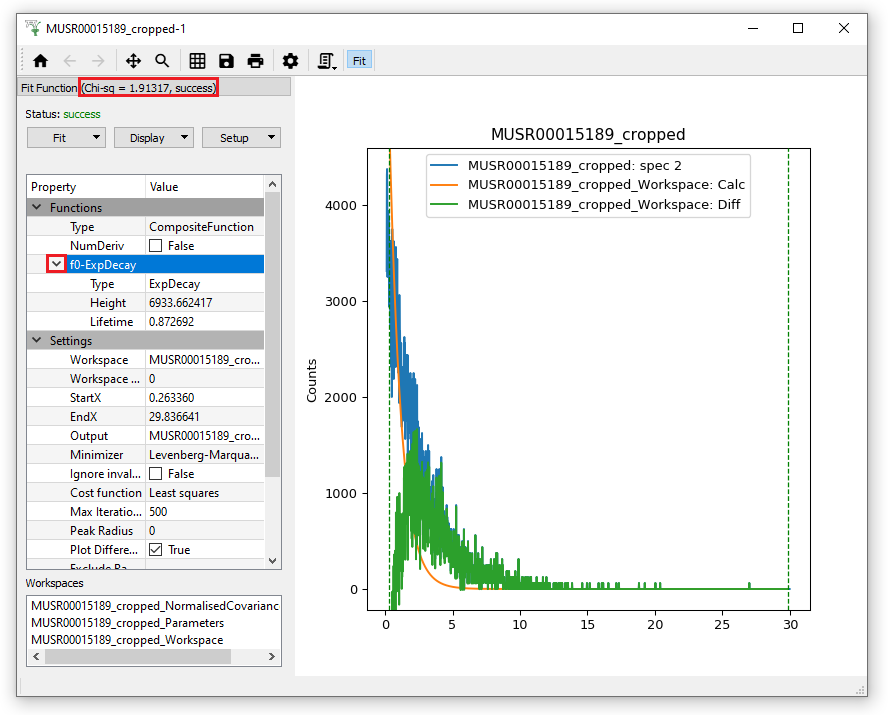The image size is (888, 715).
Task: Toggle grid lines with the grid icon
Action: [x=197, y=61]
